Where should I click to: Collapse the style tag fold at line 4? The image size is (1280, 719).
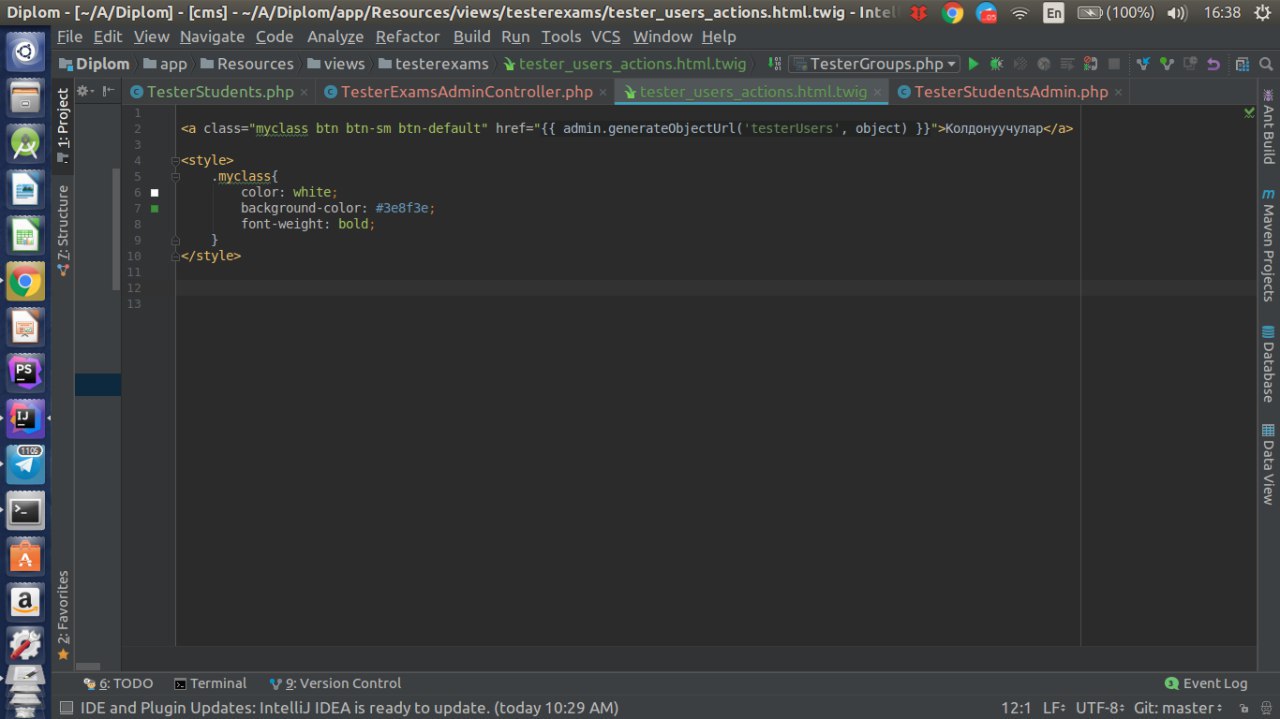(x=175, y=161)
